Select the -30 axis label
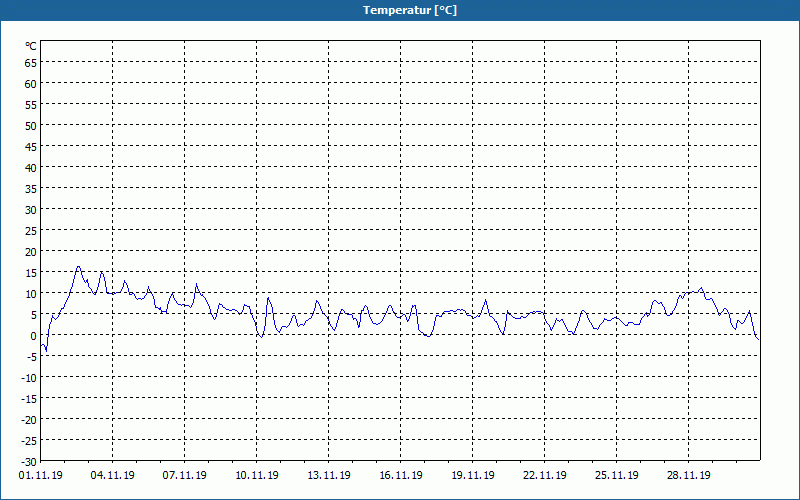 29,462
